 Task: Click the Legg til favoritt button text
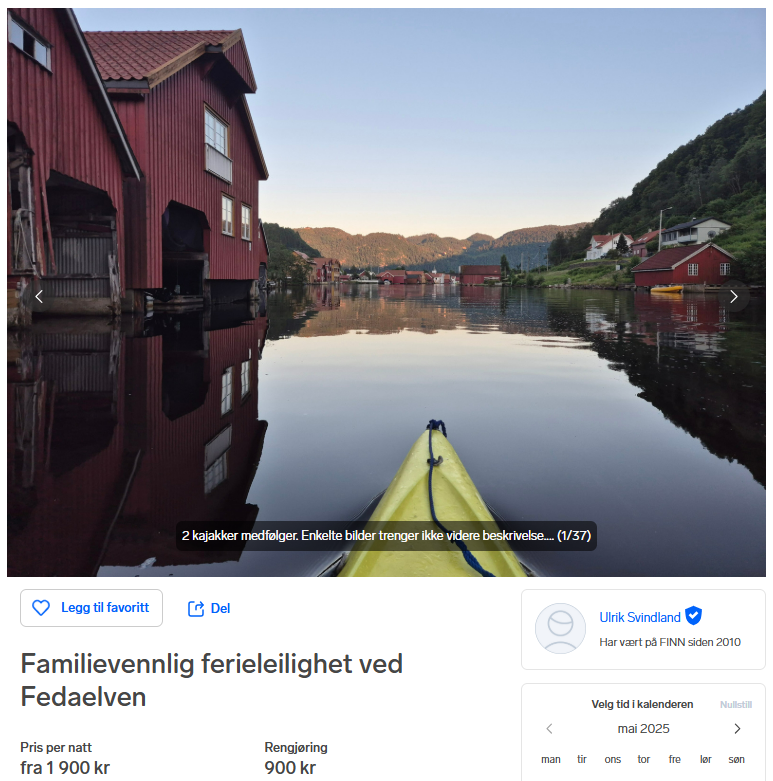(x=105, y=608)
